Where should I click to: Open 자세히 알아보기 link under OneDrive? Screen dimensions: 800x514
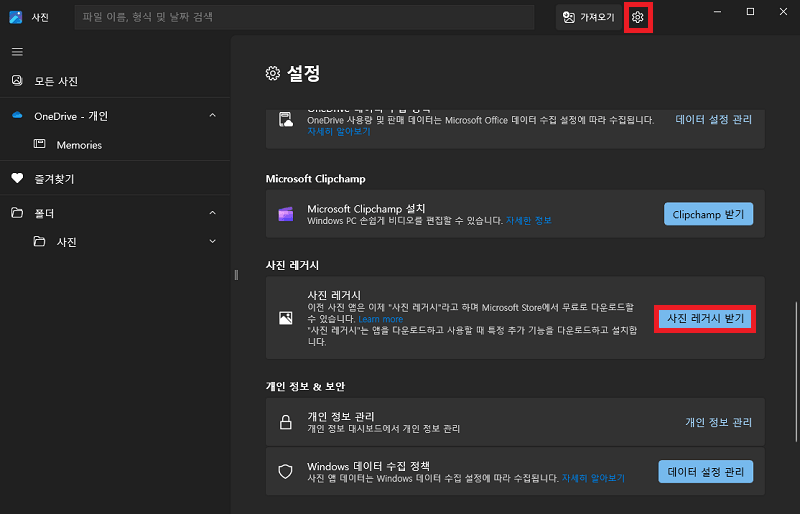point(339,131)
